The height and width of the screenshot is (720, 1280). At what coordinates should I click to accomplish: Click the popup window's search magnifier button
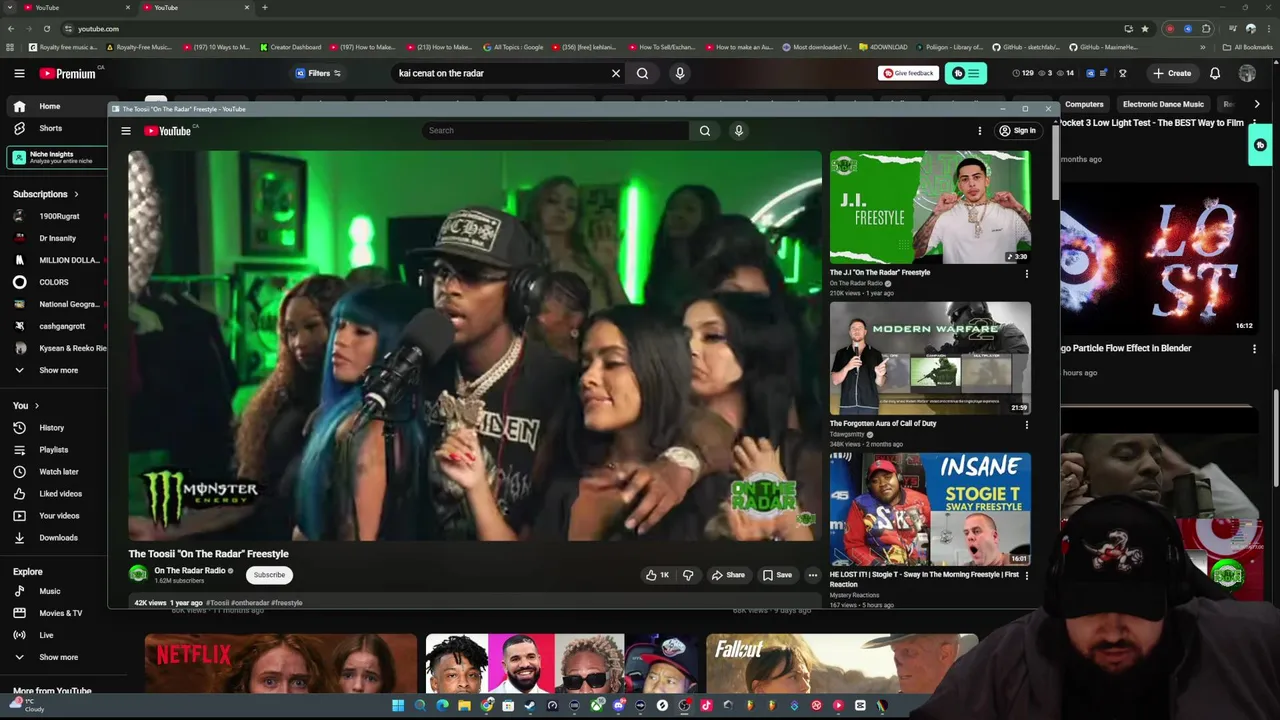tap(705, 130)
